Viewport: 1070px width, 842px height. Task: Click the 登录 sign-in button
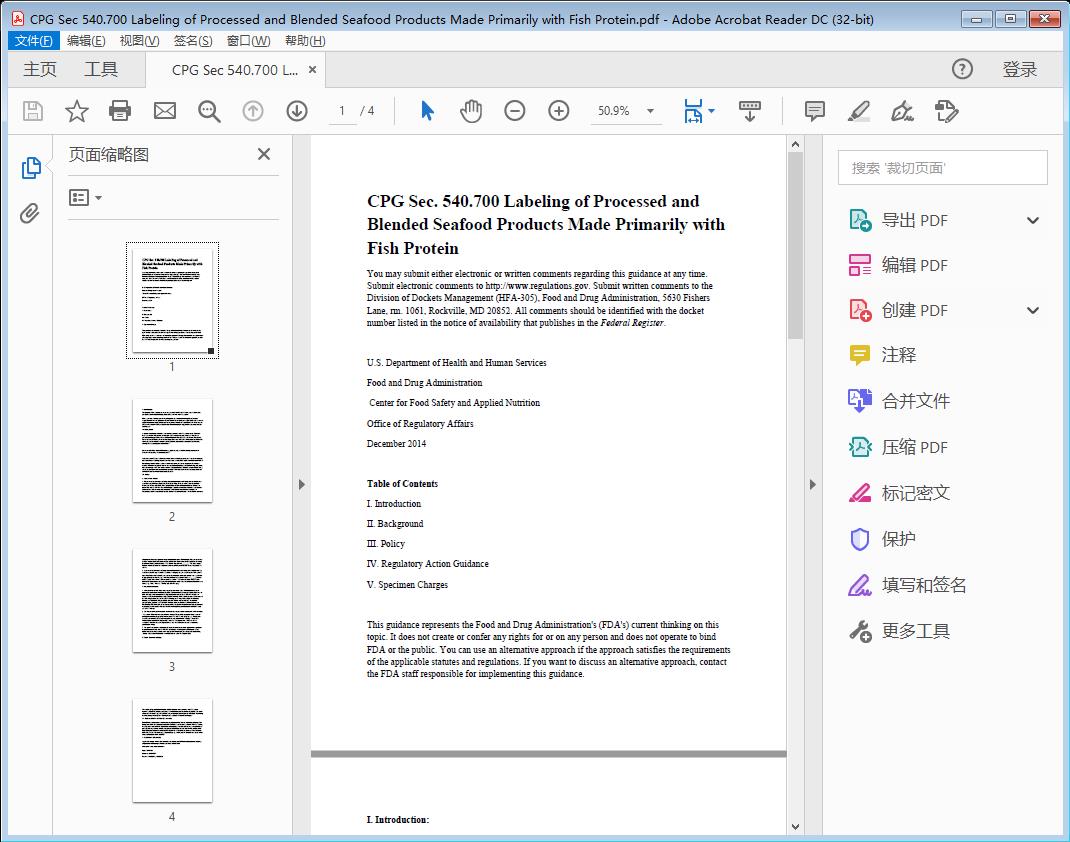click(1019, 69)
